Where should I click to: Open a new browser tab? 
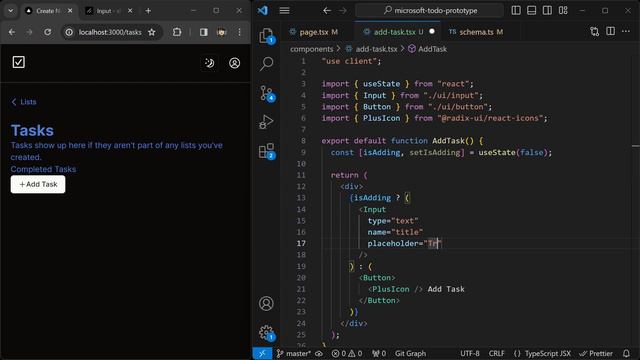[x=148, y=11]
